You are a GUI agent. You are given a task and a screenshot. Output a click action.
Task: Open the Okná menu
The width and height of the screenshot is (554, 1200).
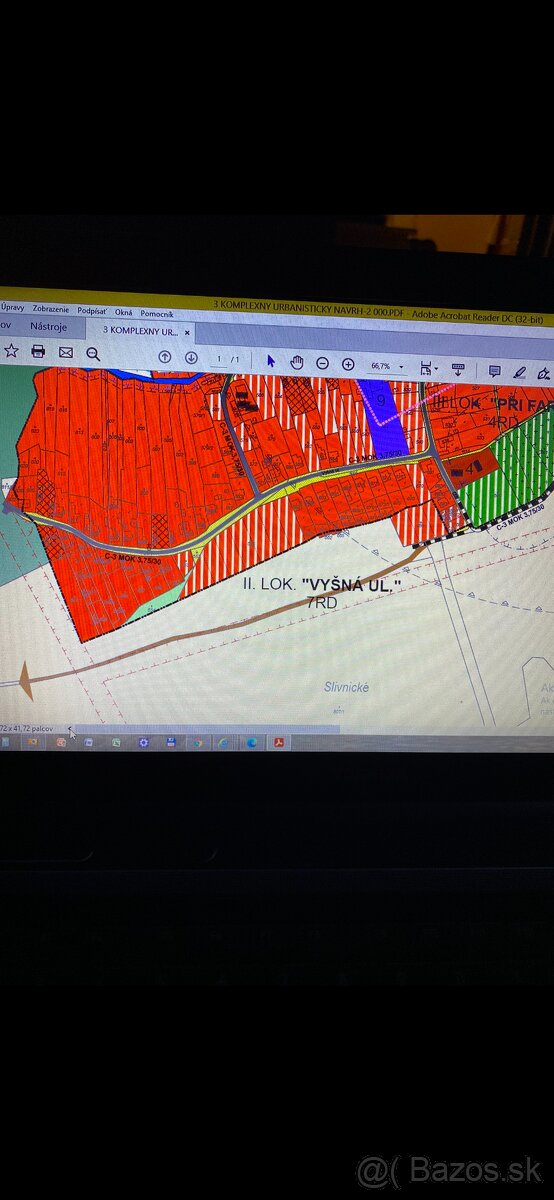(x=123, y=312)
